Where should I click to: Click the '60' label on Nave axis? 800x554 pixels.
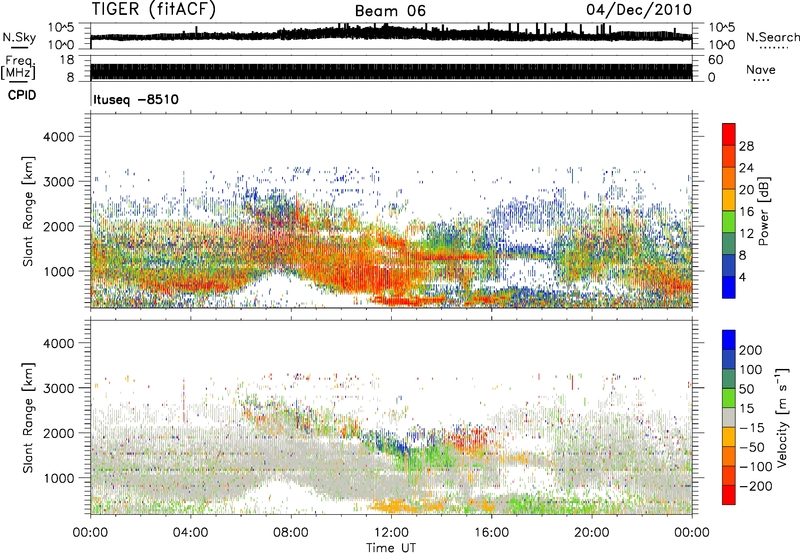pyautogui.click(x=716, y=60)
